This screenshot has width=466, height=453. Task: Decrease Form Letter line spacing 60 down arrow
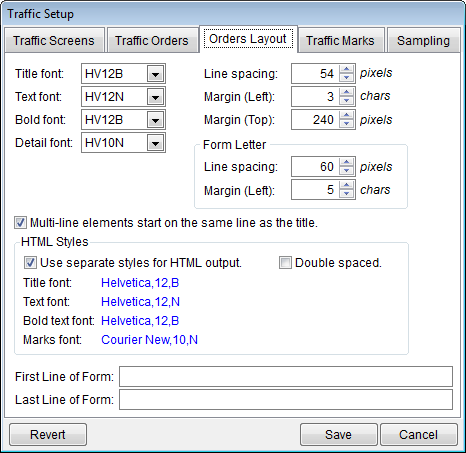347,171
